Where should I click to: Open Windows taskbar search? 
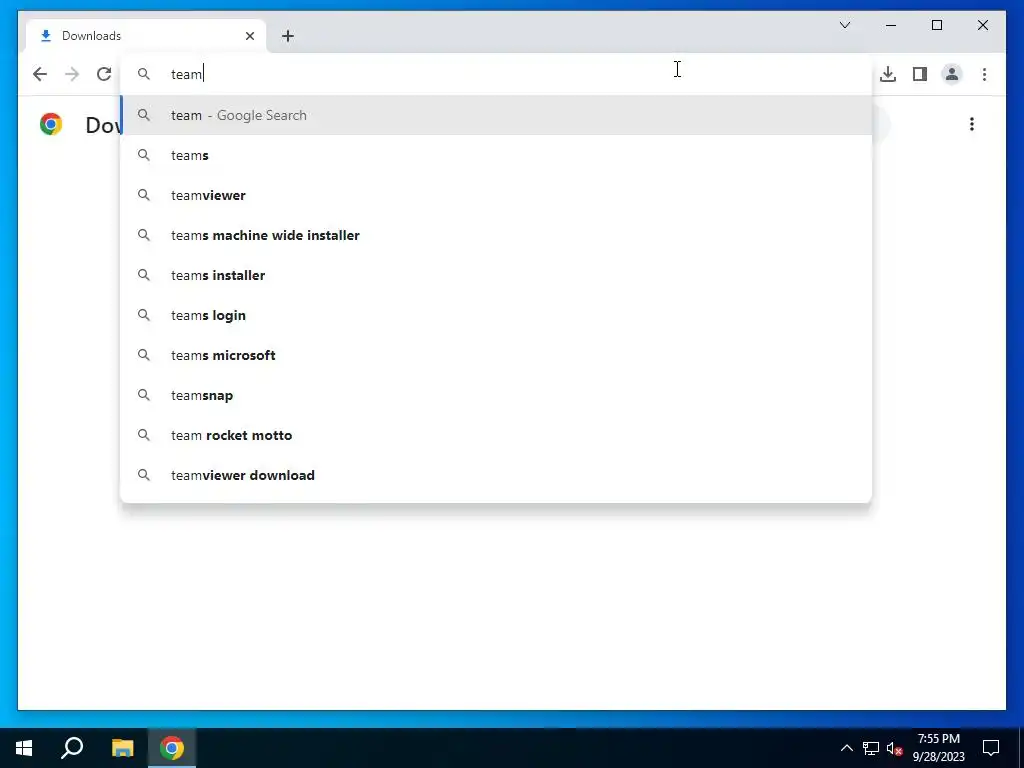72,748
